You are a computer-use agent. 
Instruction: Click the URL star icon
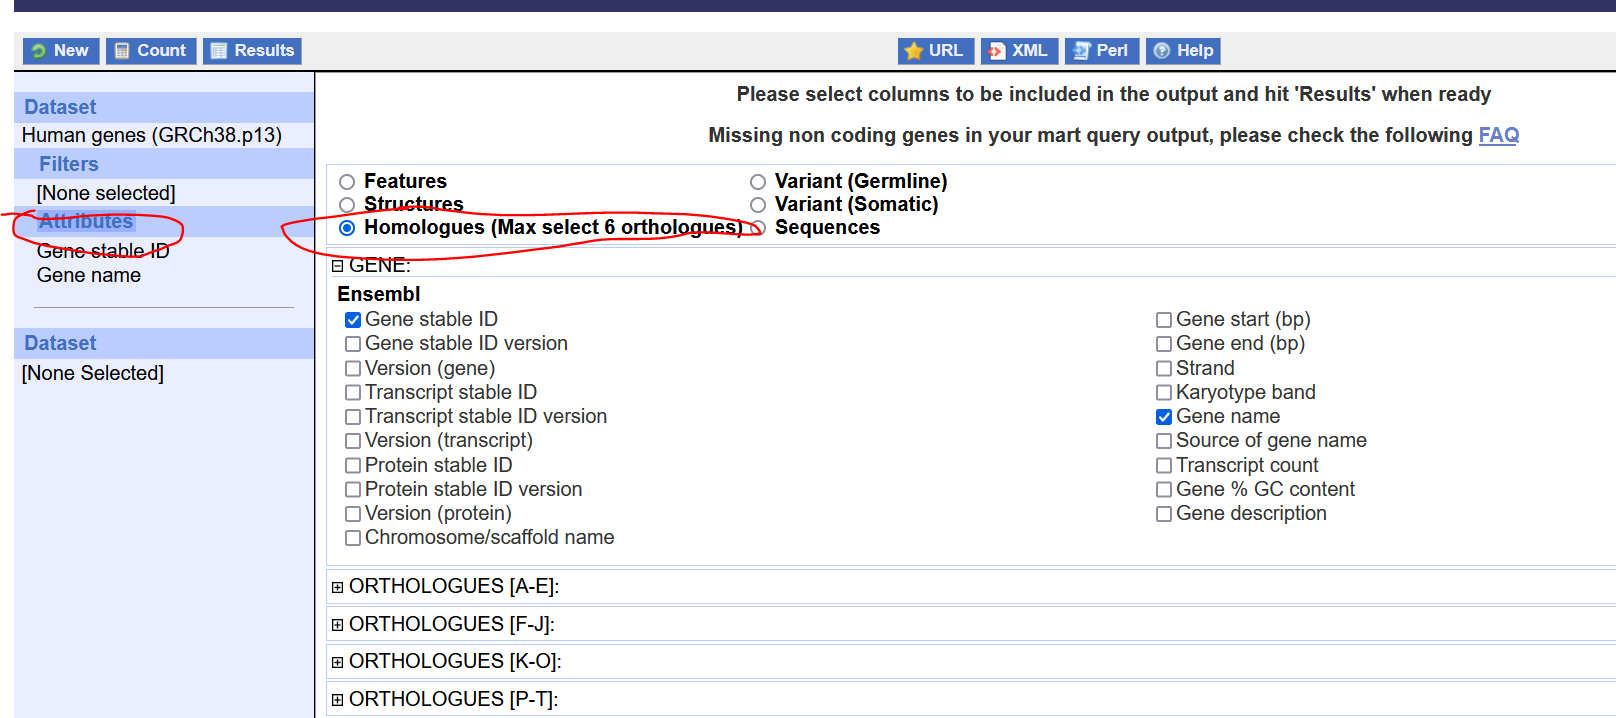913,51
